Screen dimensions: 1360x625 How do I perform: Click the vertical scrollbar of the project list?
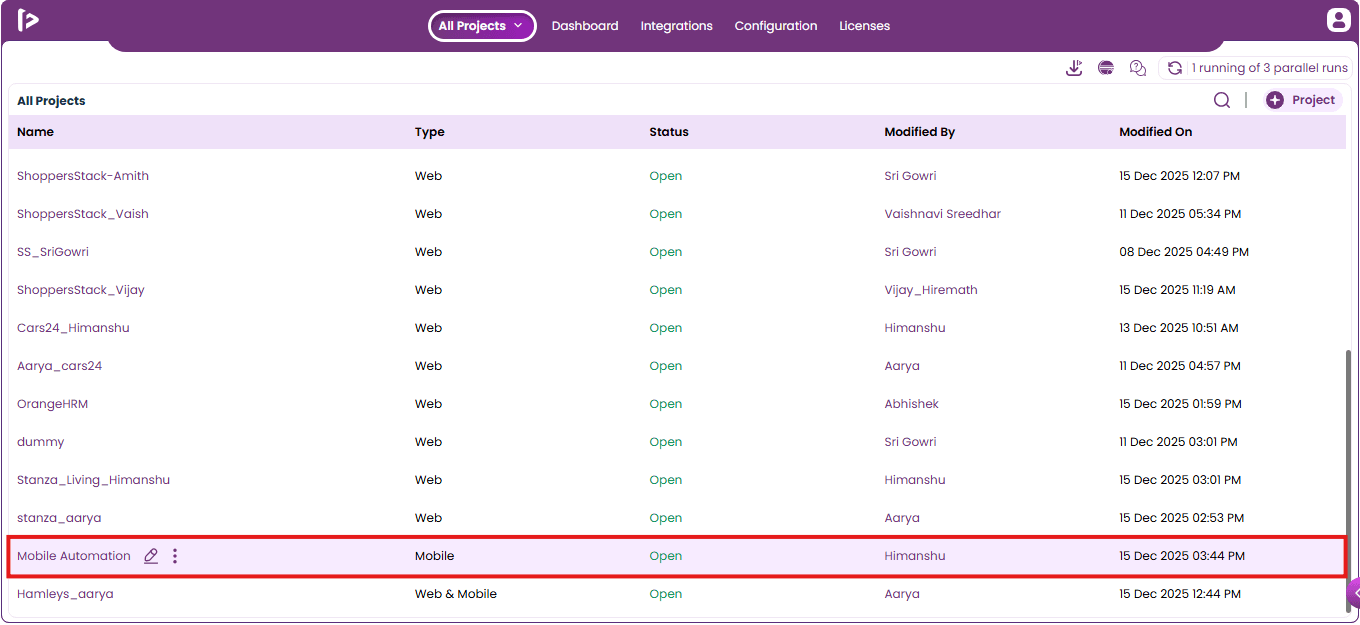(1349, 480)
